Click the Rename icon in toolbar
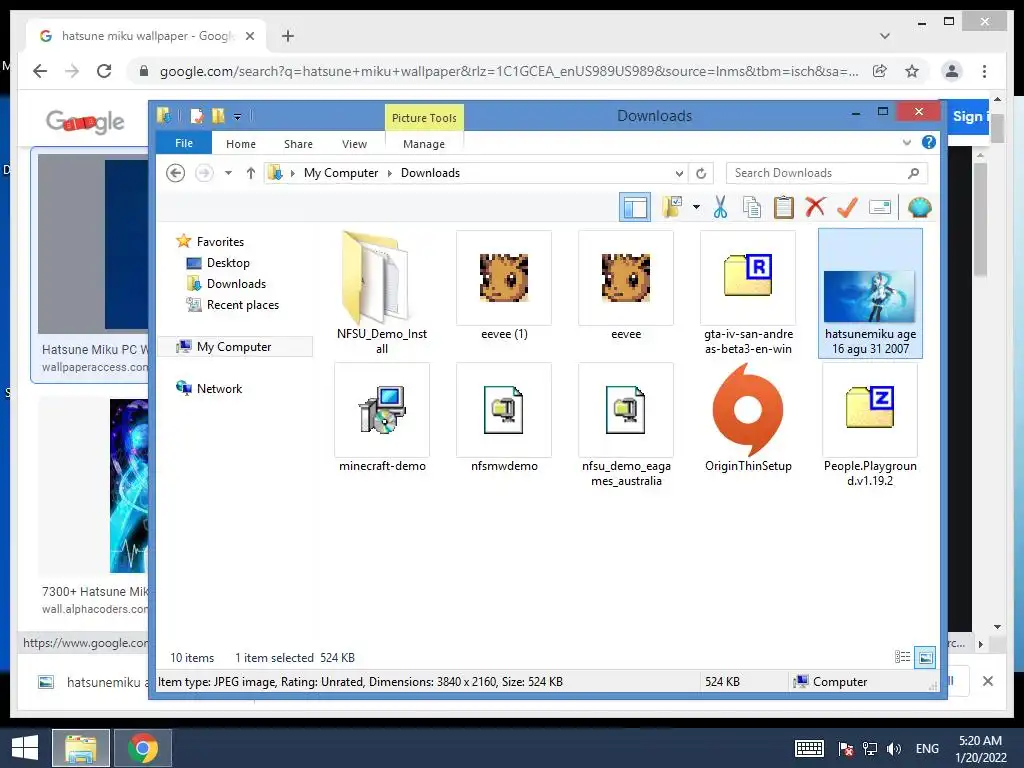Image resolution: width=1024 pixels, height=768 pixels. pyautogui.click(x=880, y=208)
